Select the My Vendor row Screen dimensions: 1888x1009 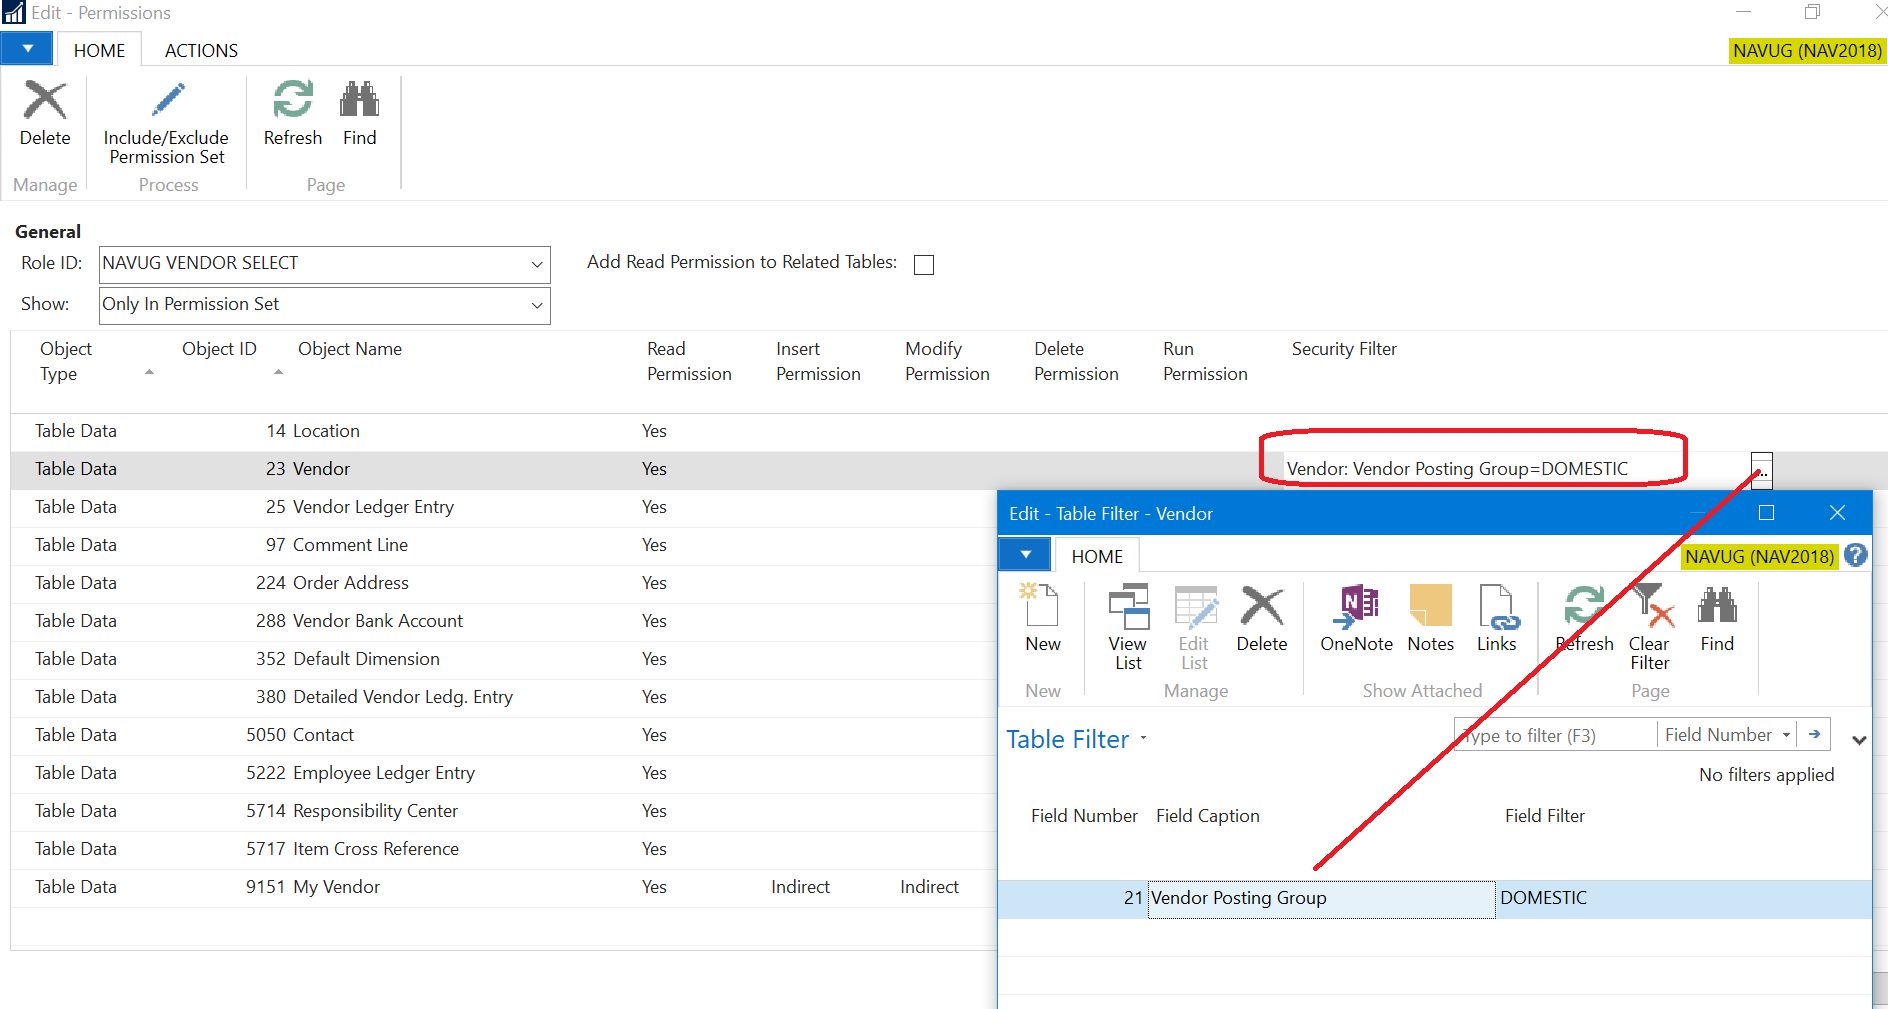click(x=503, y=887)
